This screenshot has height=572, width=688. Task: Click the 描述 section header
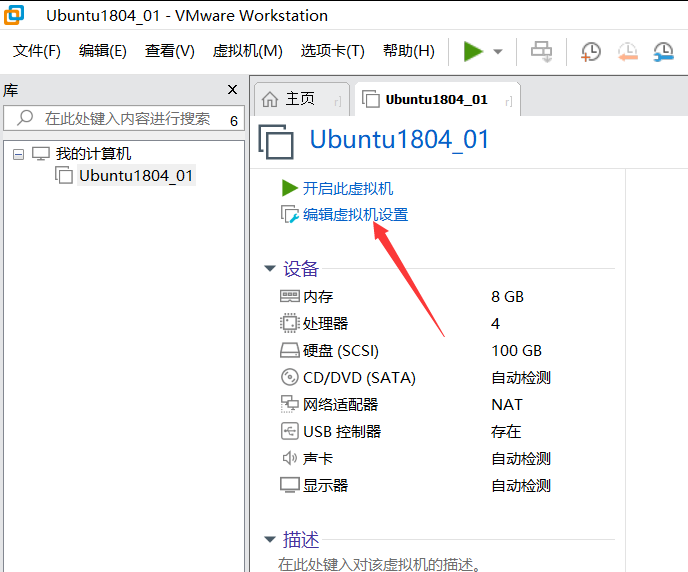[x=301, y=540]
